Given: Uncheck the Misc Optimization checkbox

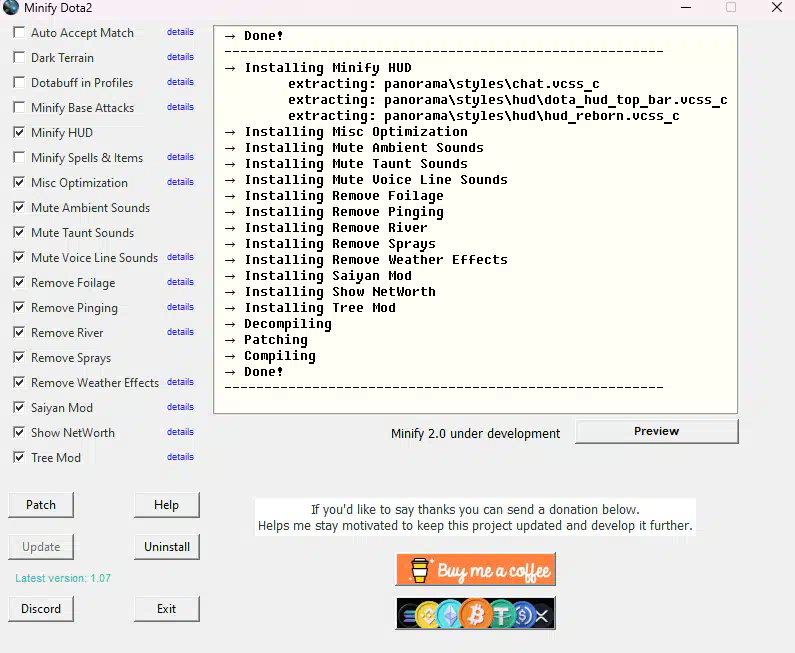Looking at the screenshot, I should coord(19,183).
